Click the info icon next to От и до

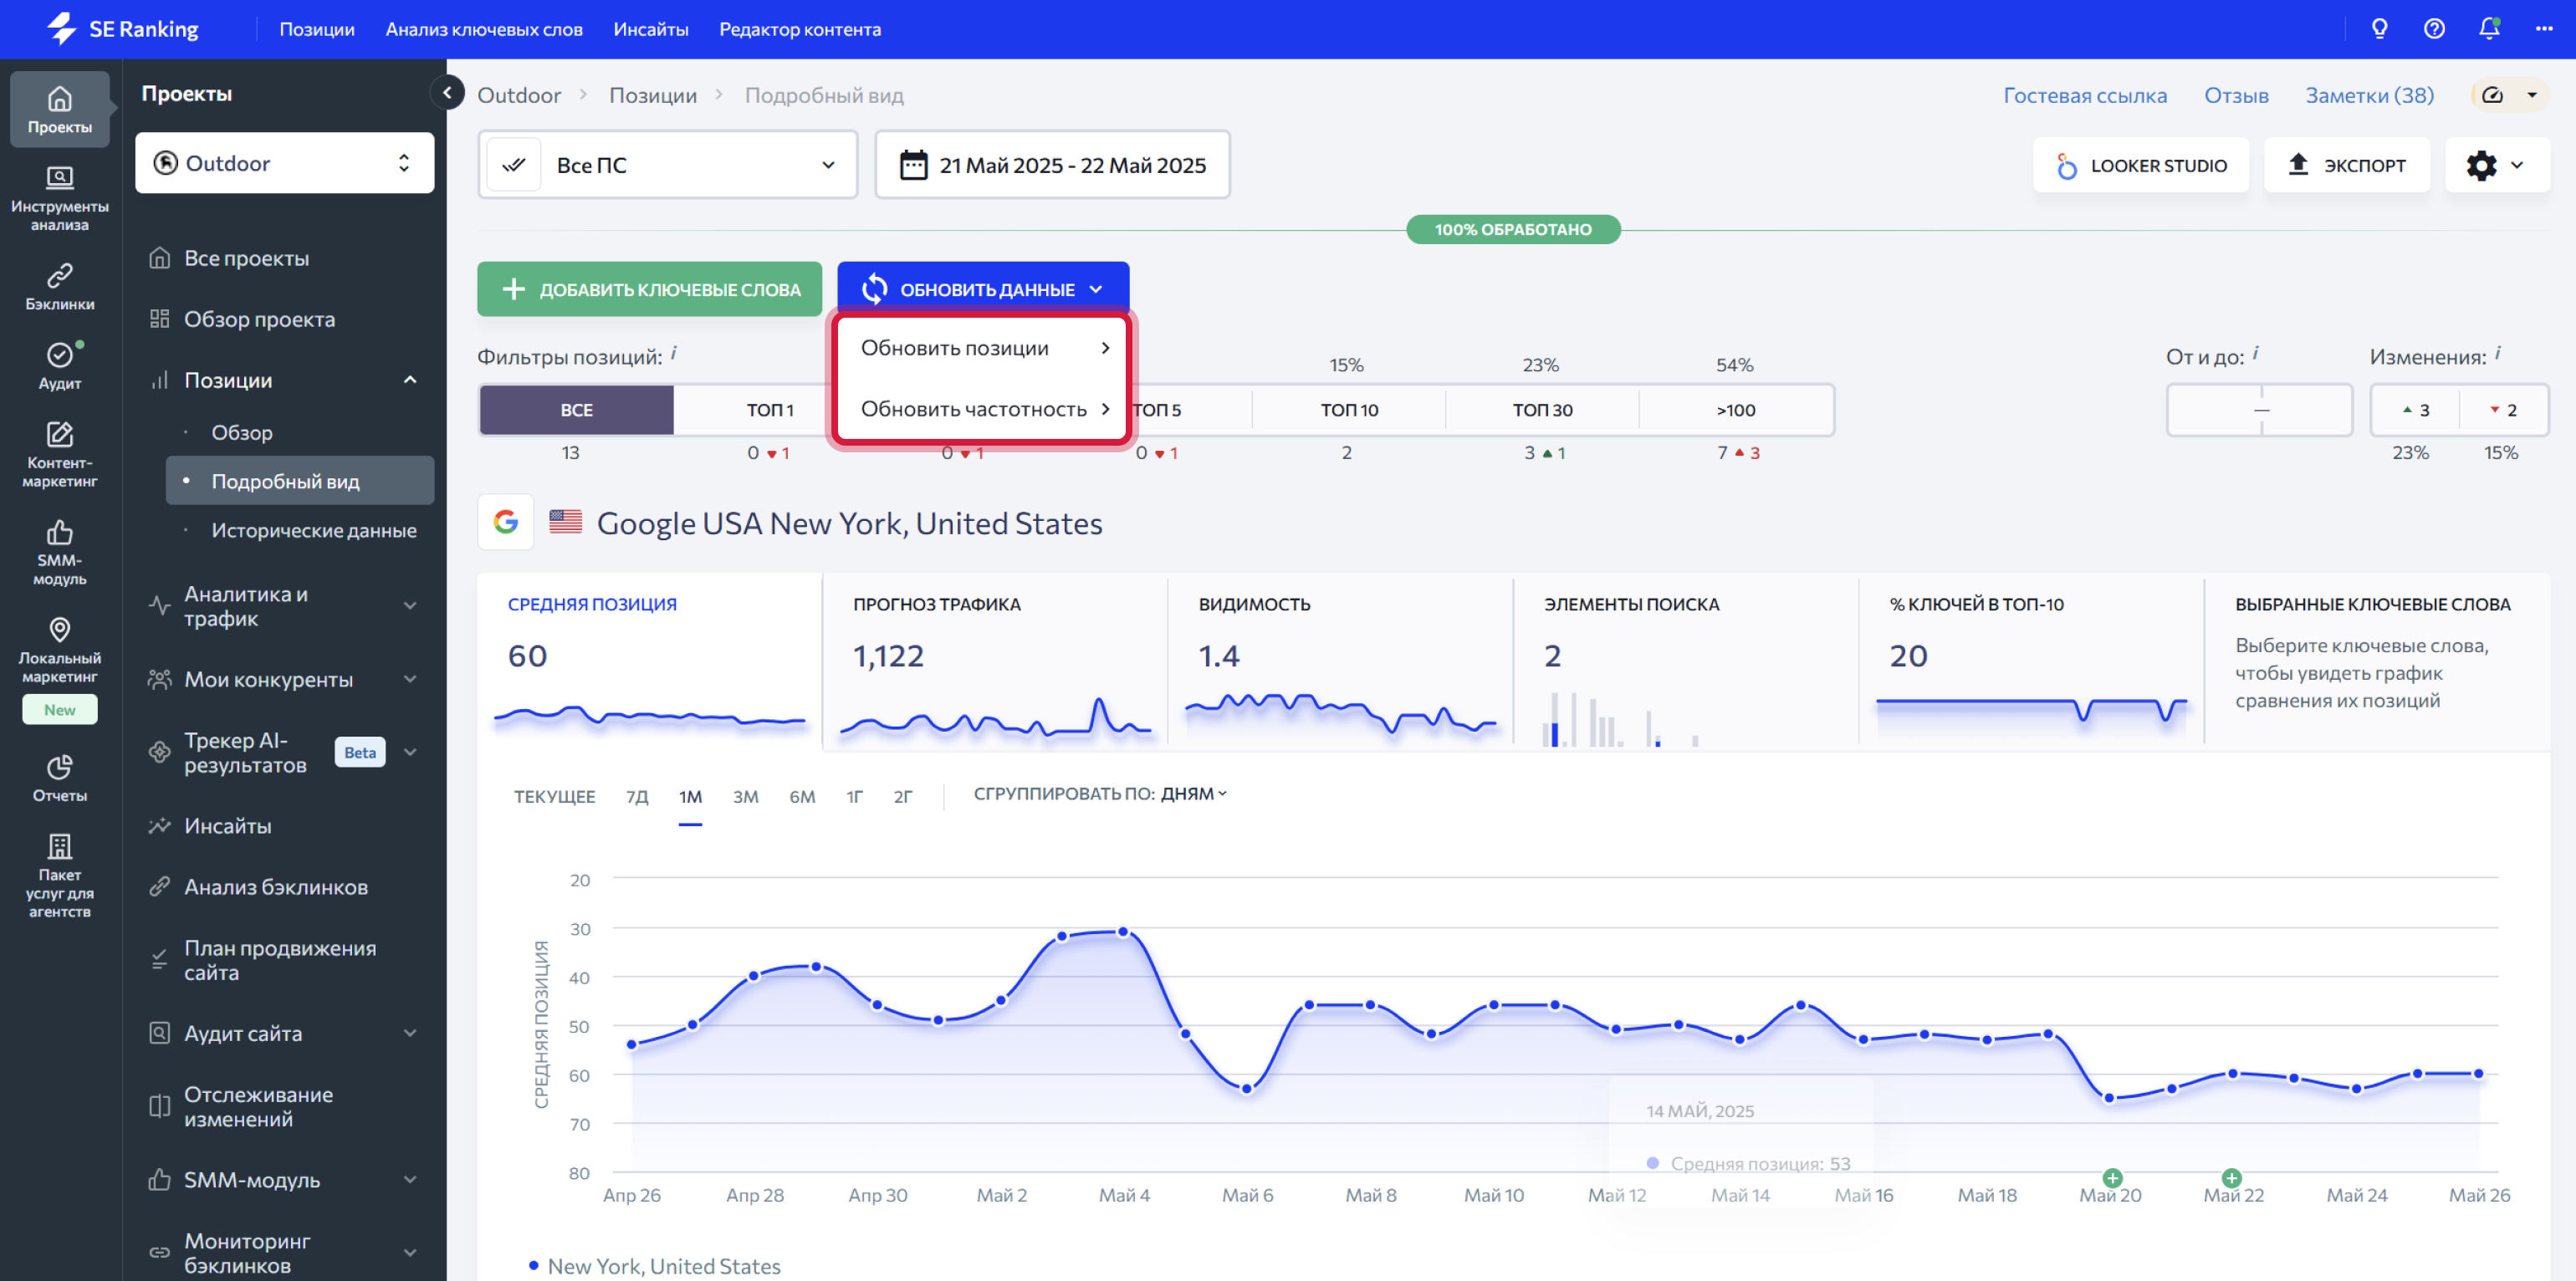click(2255, 352)
